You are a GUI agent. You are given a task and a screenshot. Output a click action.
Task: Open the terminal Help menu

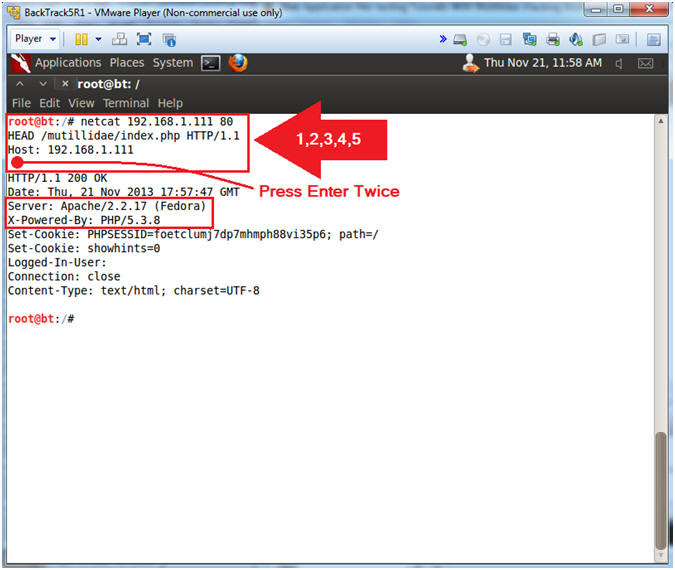[170, 103]
